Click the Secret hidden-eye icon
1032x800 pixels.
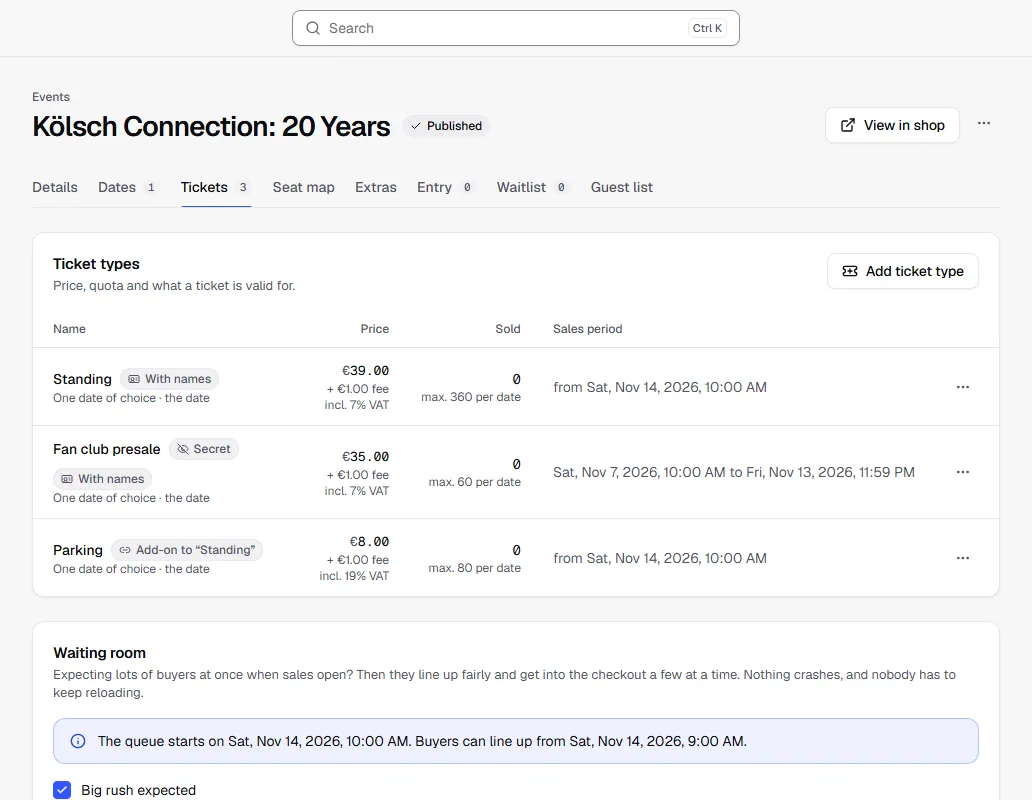pos(183,449)
